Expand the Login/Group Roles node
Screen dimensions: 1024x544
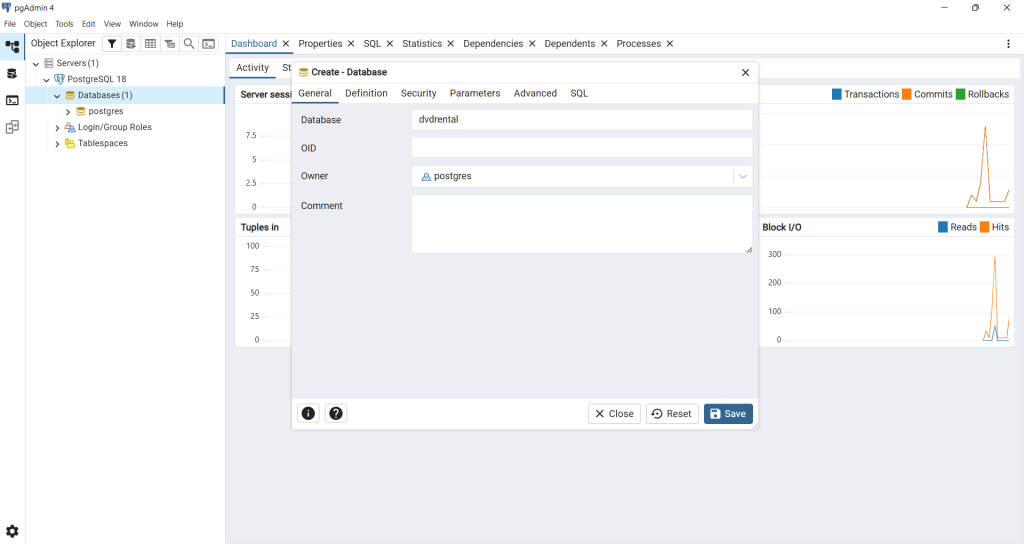[57, 127]
